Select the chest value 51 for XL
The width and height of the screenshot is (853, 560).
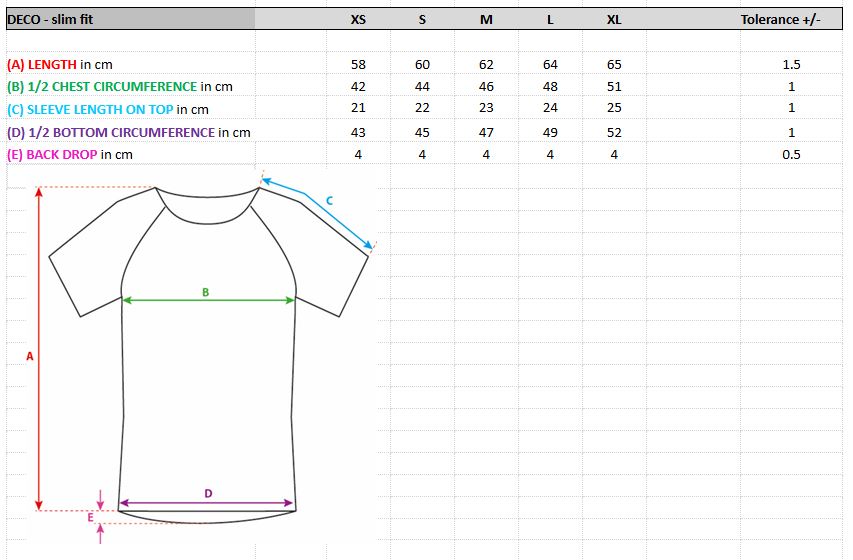[x=614, y=87]
